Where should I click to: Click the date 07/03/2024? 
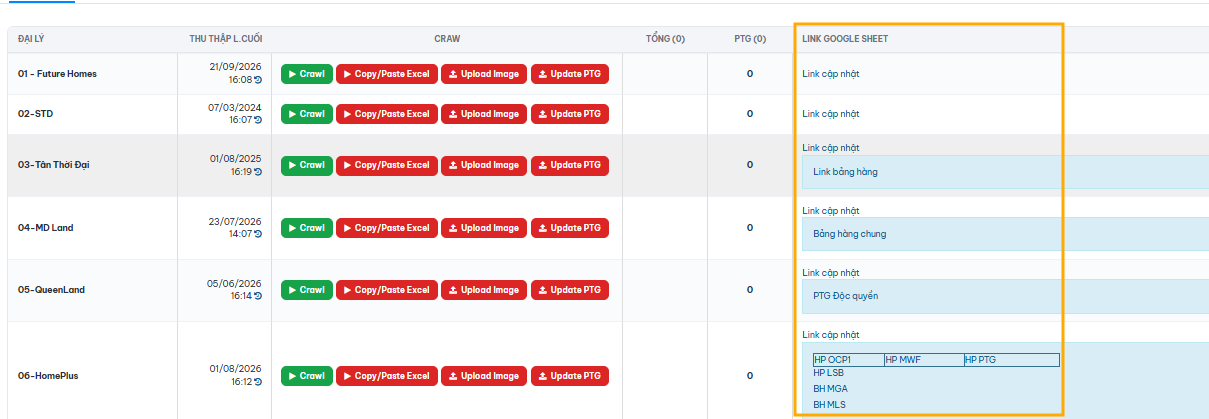tap(235, 107)
